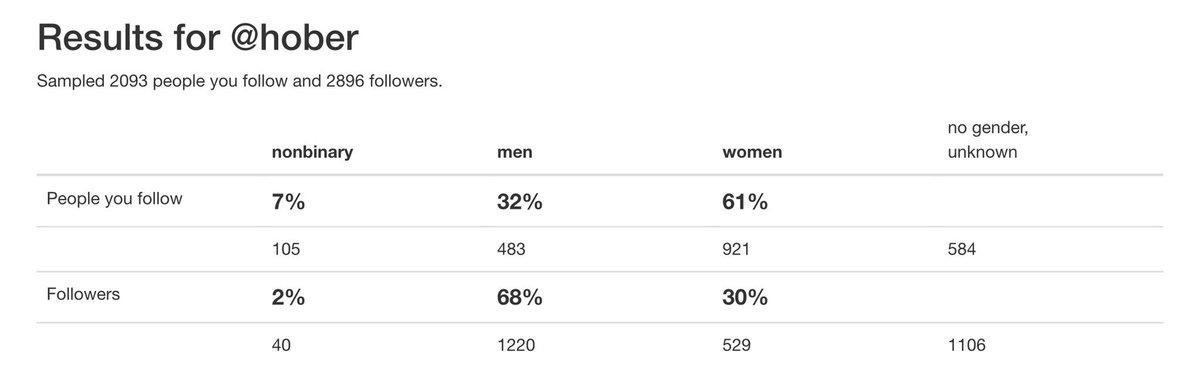
Task: Click the 61% women follow percentage
Action: click(745, 201)
